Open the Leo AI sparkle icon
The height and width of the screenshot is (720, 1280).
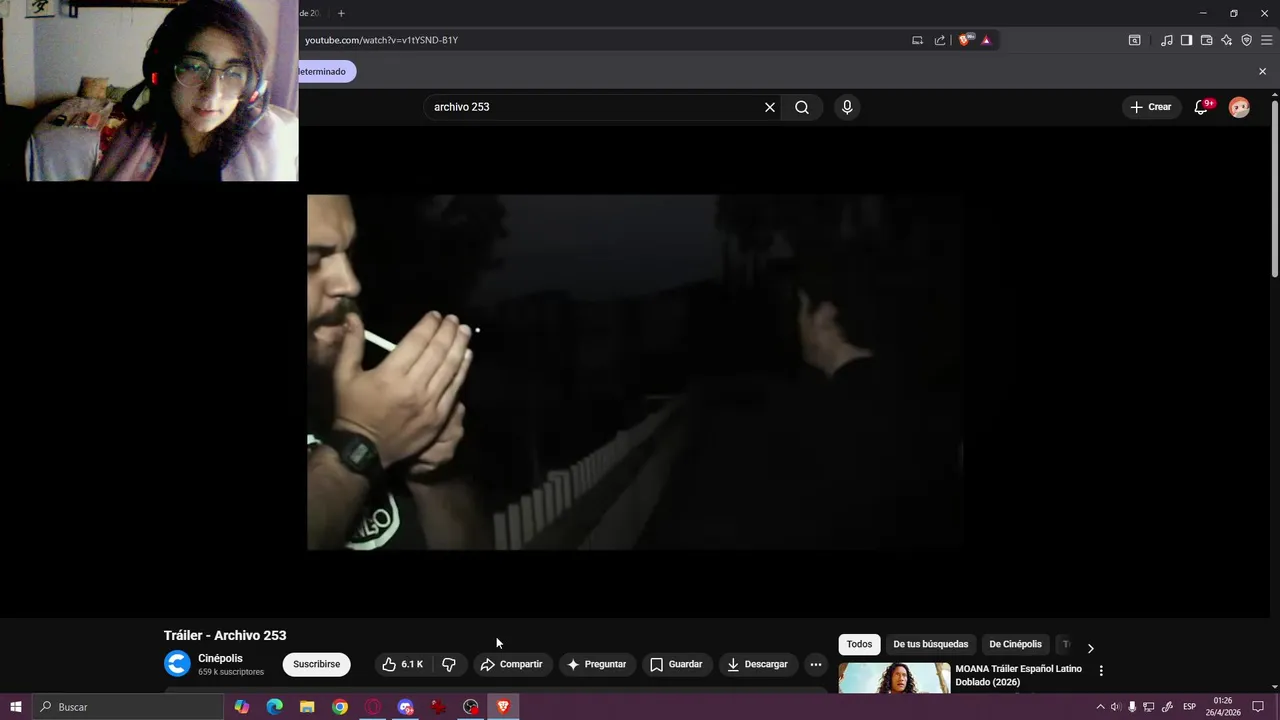click(1226, 40)
